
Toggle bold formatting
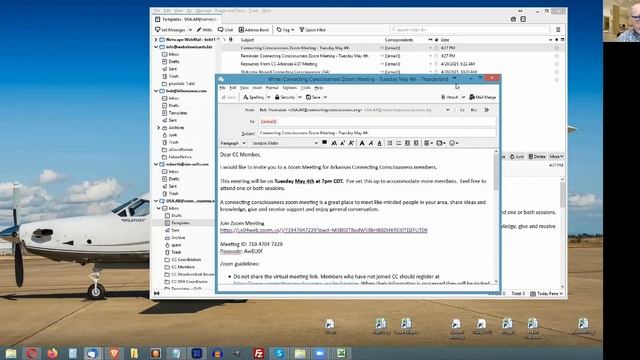pos(362,143)
